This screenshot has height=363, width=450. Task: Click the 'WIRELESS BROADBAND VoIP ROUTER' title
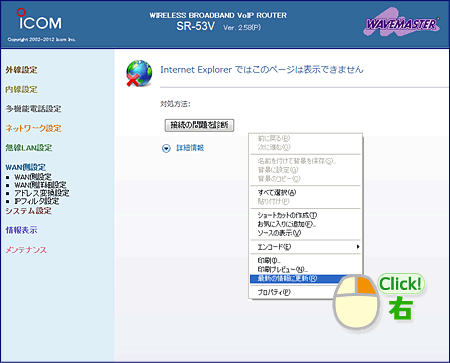[218, 15]
